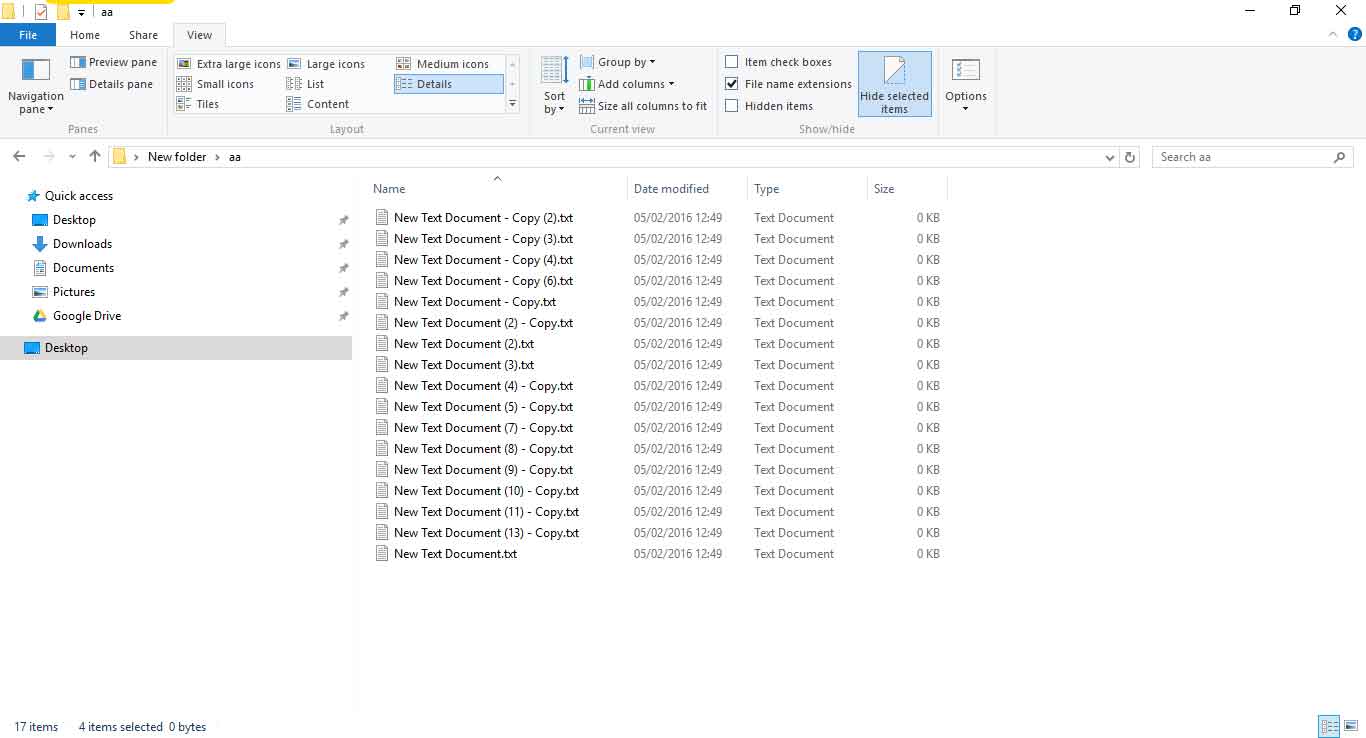Click the aa segment in address bar

[235, 157]
